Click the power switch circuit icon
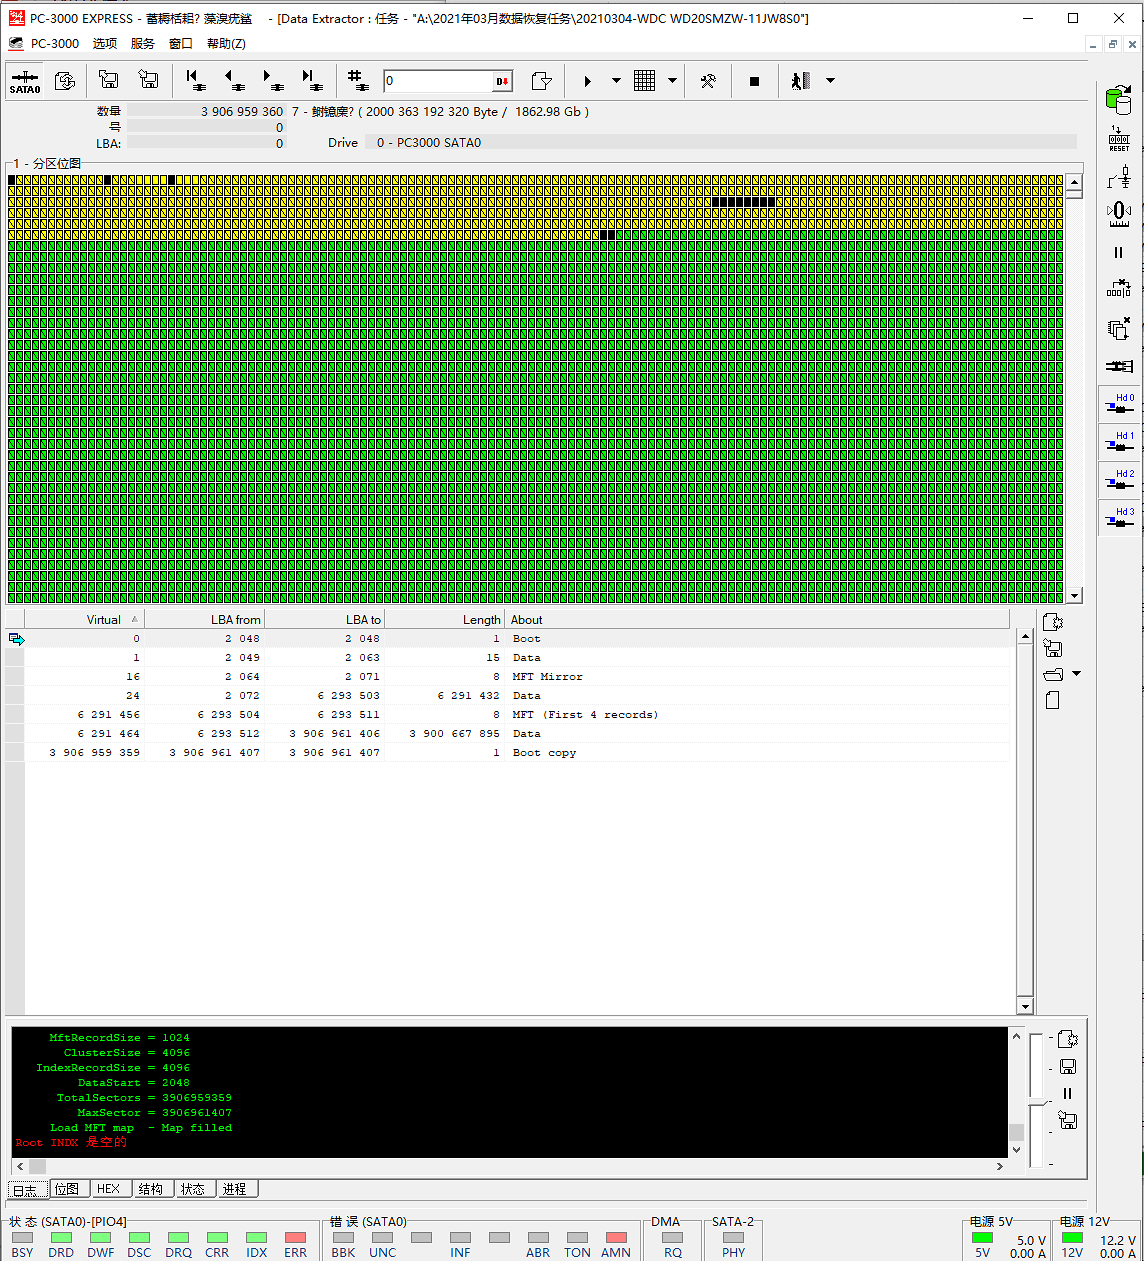This screenshot has height=1261, width=1144. coord(1119,178)
